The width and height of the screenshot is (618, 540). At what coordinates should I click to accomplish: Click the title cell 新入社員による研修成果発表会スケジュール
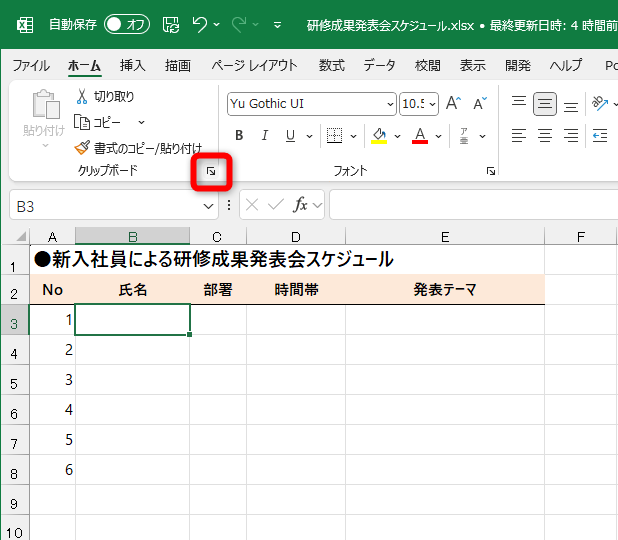tap(214, 259)
